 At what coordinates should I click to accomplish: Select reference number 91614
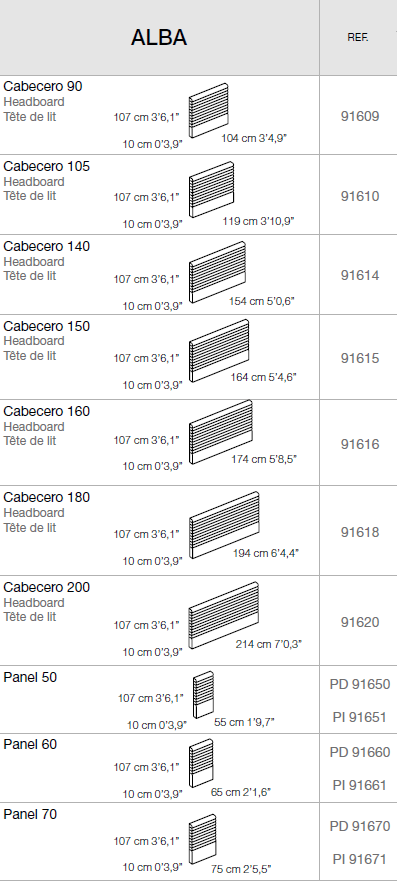pos(360,275)
